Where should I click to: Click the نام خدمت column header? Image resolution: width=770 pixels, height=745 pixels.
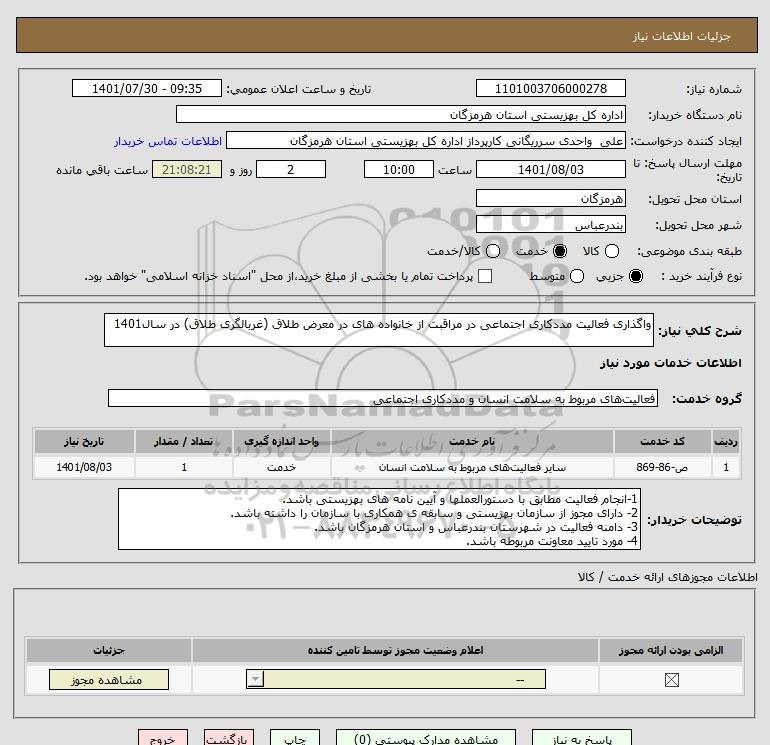tap(472, 441)
